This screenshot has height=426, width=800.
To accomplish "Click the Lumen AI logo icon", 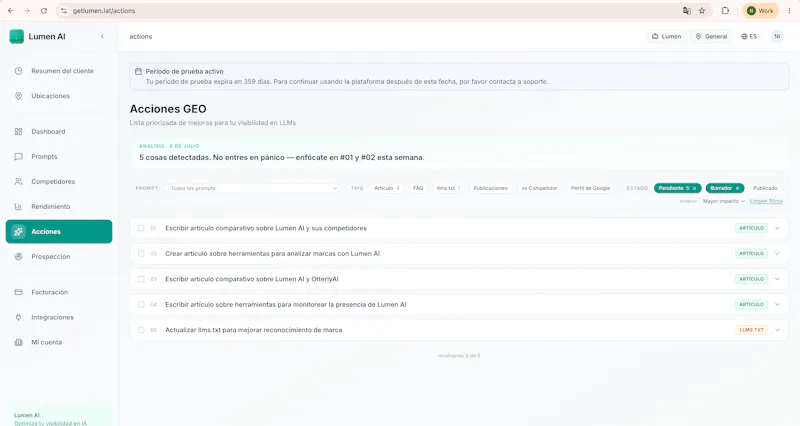I will coord(16,36).
